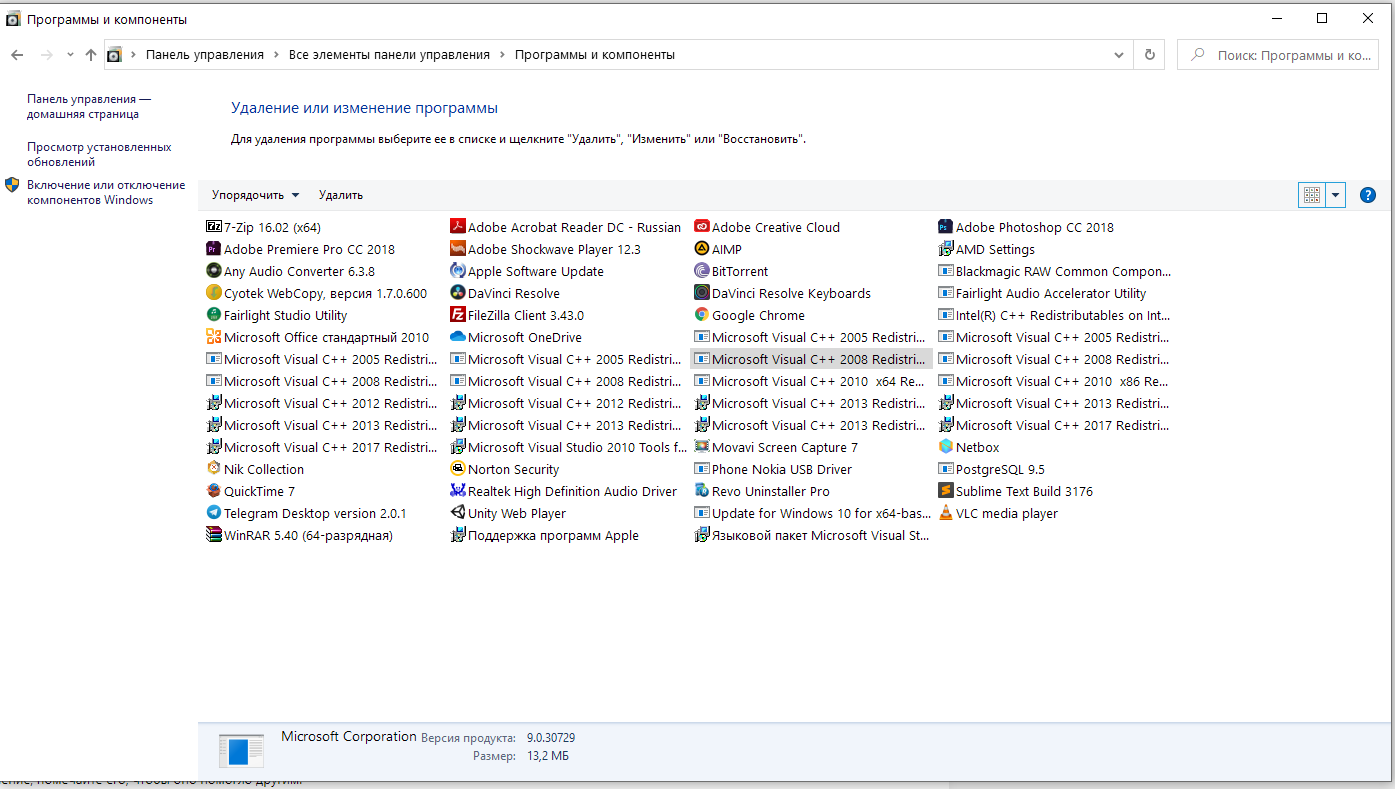Screen dimensions: 1395x789
Task: Click the Revo Uninstaller Pro icon
Action: 701,491
